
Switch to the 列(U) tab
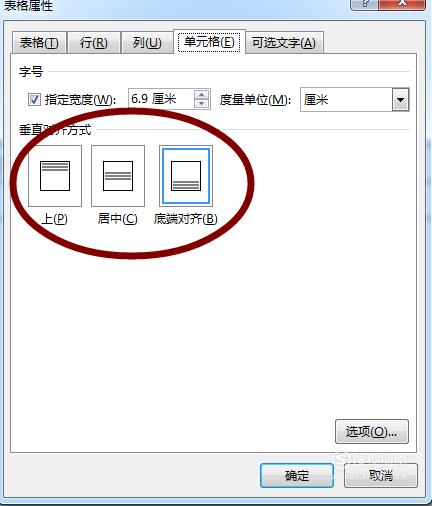coord(147,43)
